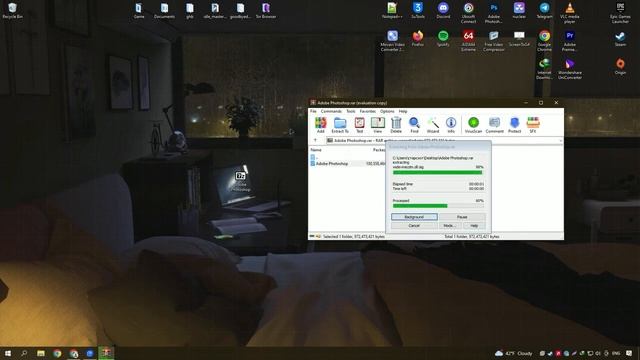This screenshot has height=360, width=640.
Task: Select the Recycle Bin desktop icon
Action: 12,11
